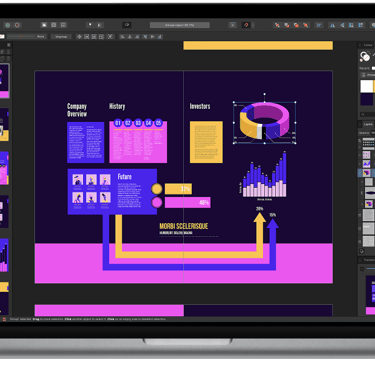Select the first page spread thumbnail
The height and width of the screenshot is (366, 375).
(4, 82)
